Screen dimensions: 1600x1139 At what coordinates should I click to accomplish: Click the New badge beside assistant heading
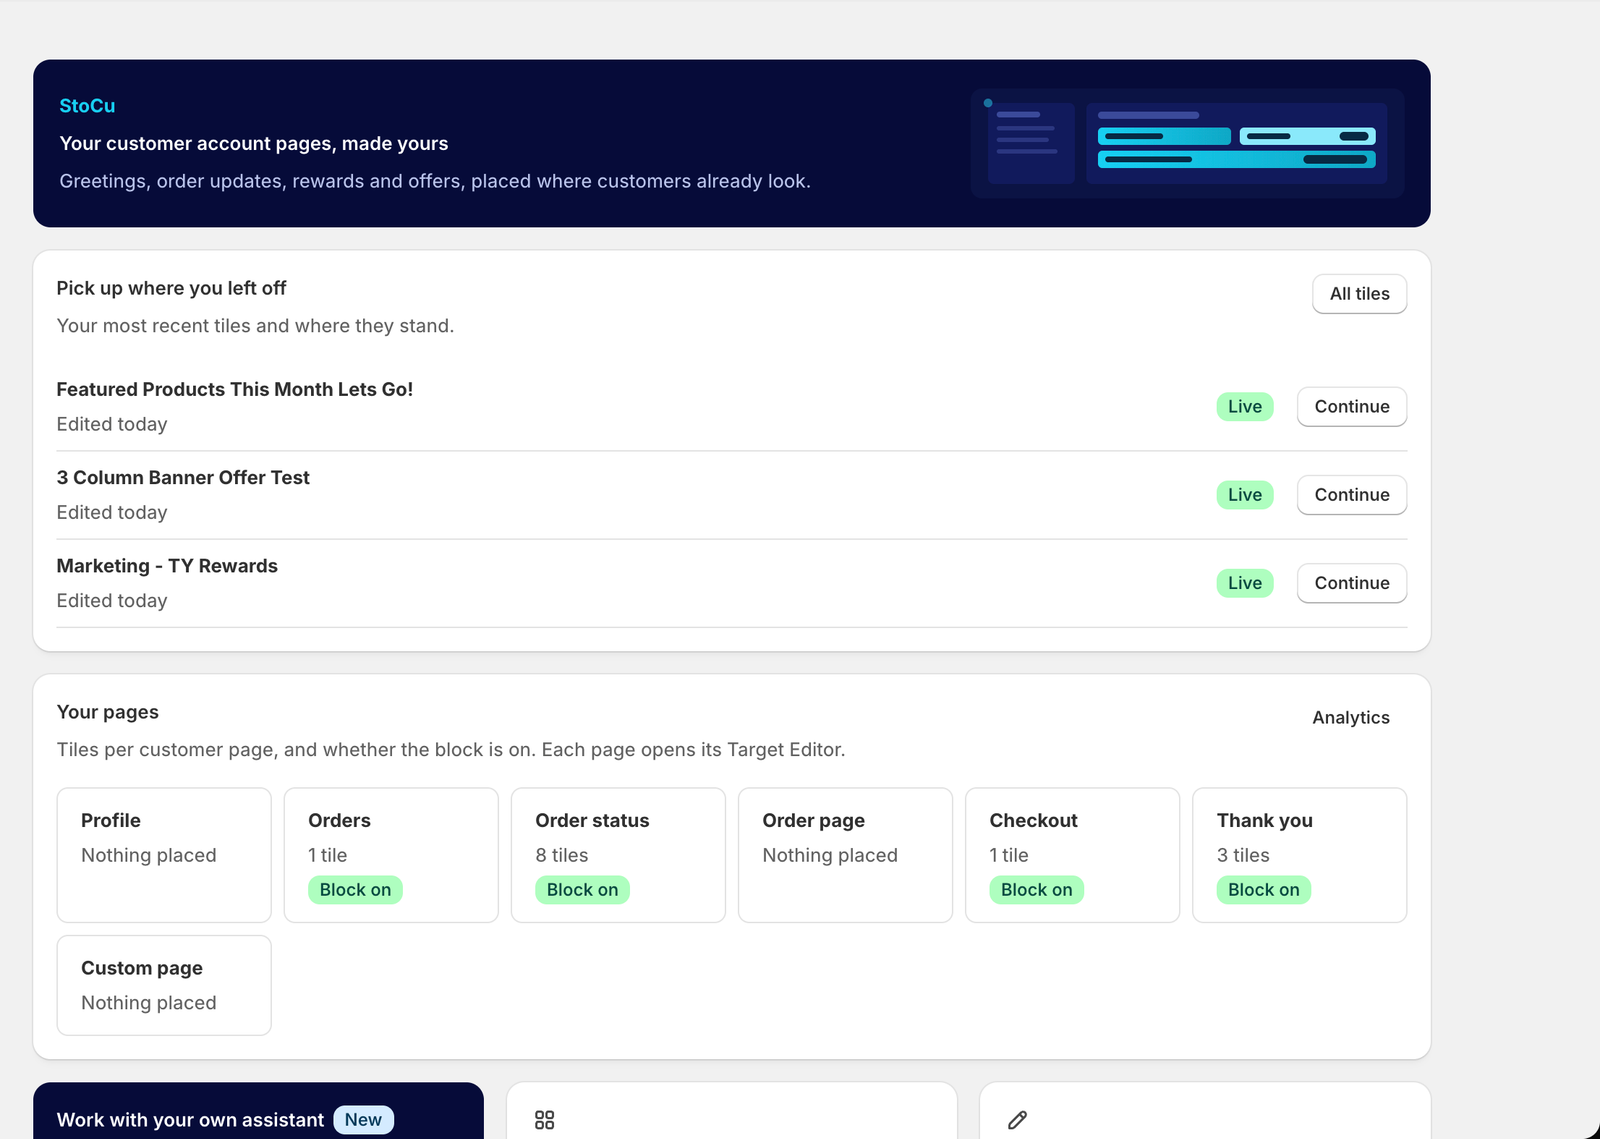point(363,1120)
